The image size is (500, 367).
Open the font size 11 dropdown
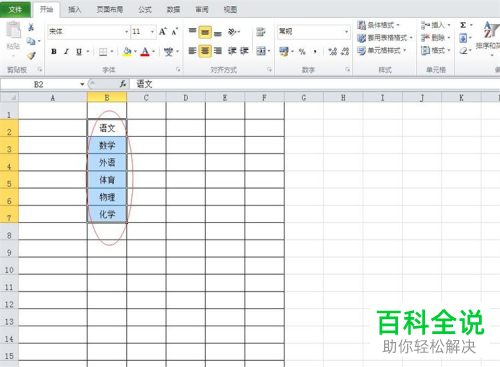152,32
